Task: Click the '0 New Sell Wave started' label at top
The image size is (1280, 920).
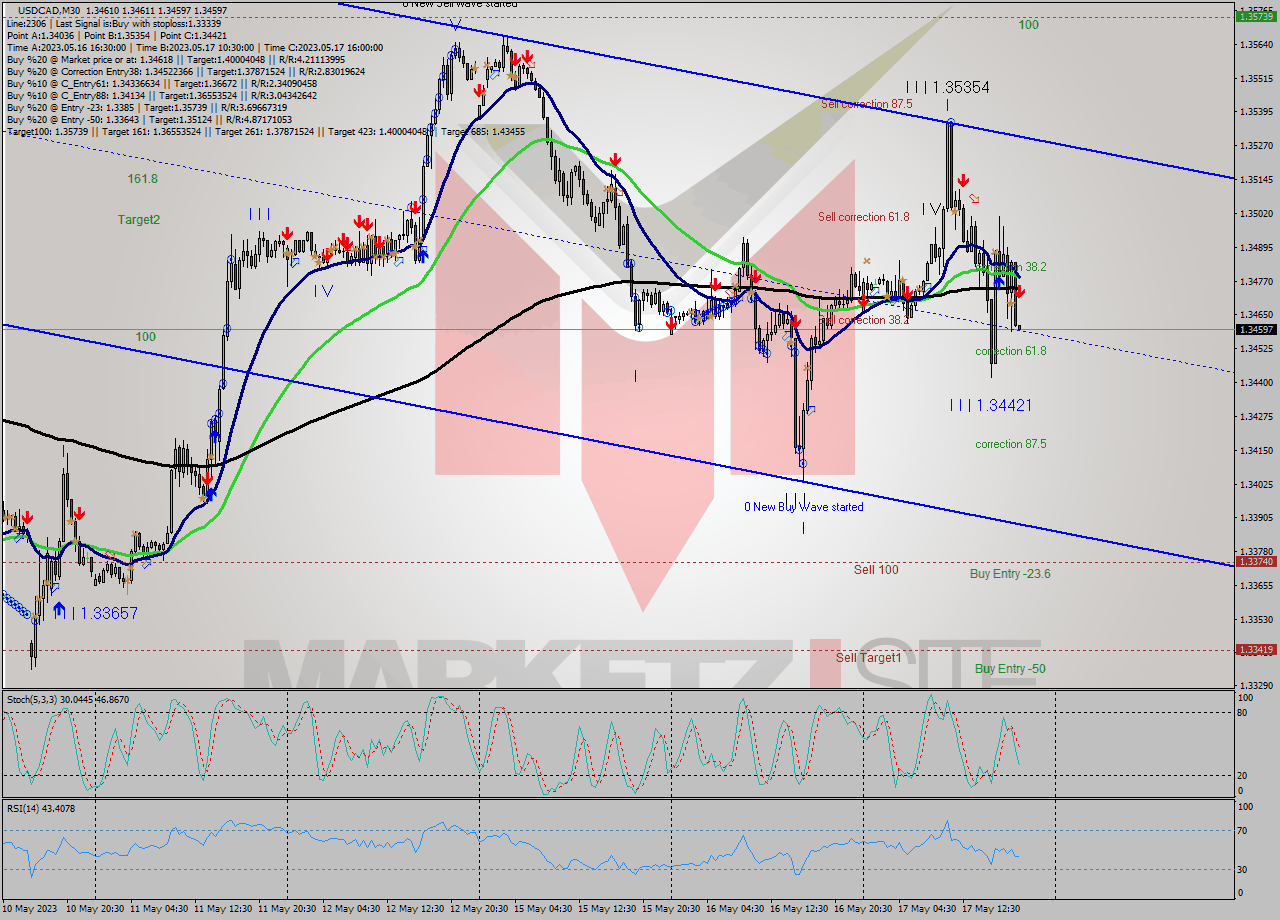Action: [461, 4]
